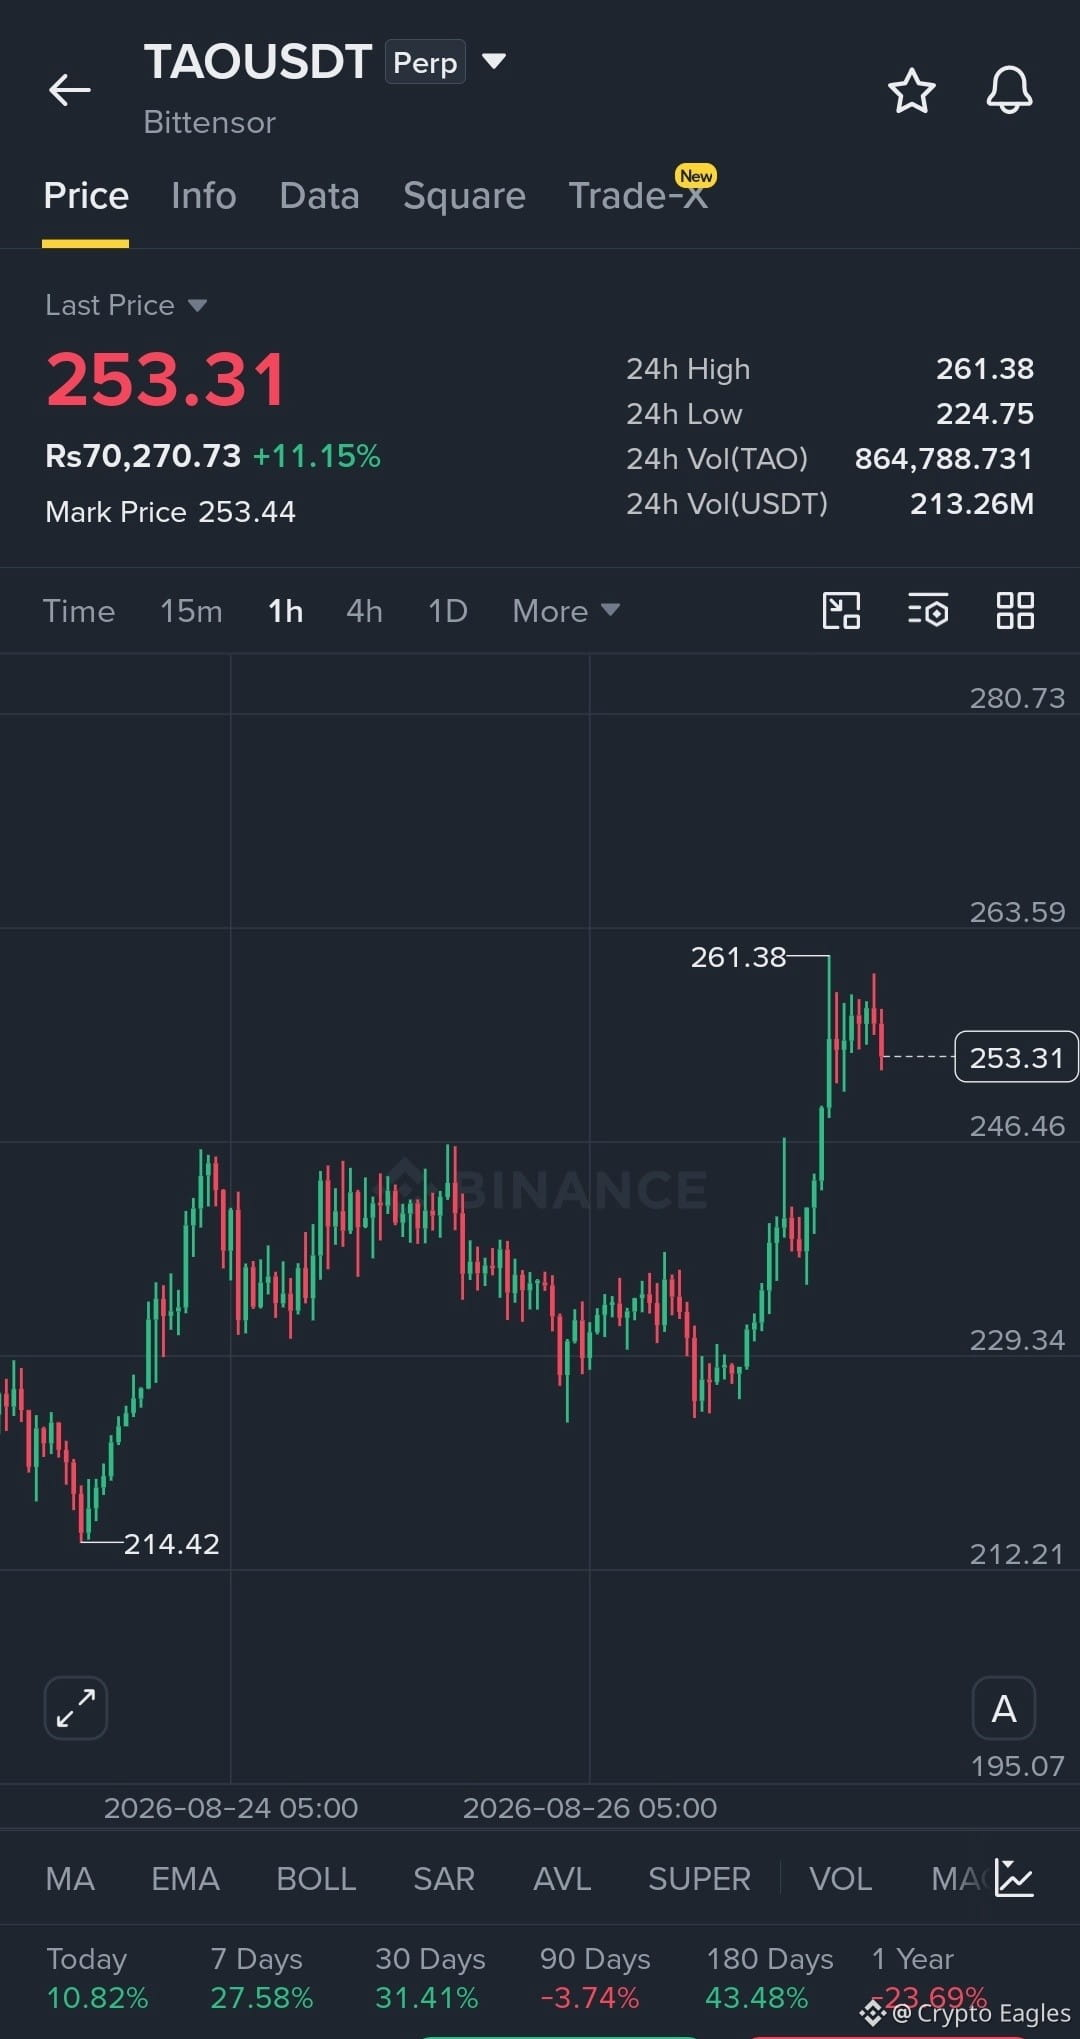Add TAOUSDT to favorites with star icon

(x=912, y=91)
